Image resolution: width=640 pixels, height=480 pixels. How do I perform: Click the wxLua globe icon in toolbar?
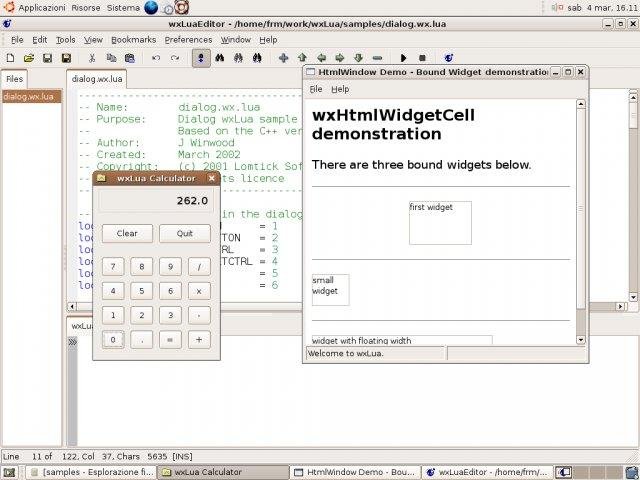point(449,58)
